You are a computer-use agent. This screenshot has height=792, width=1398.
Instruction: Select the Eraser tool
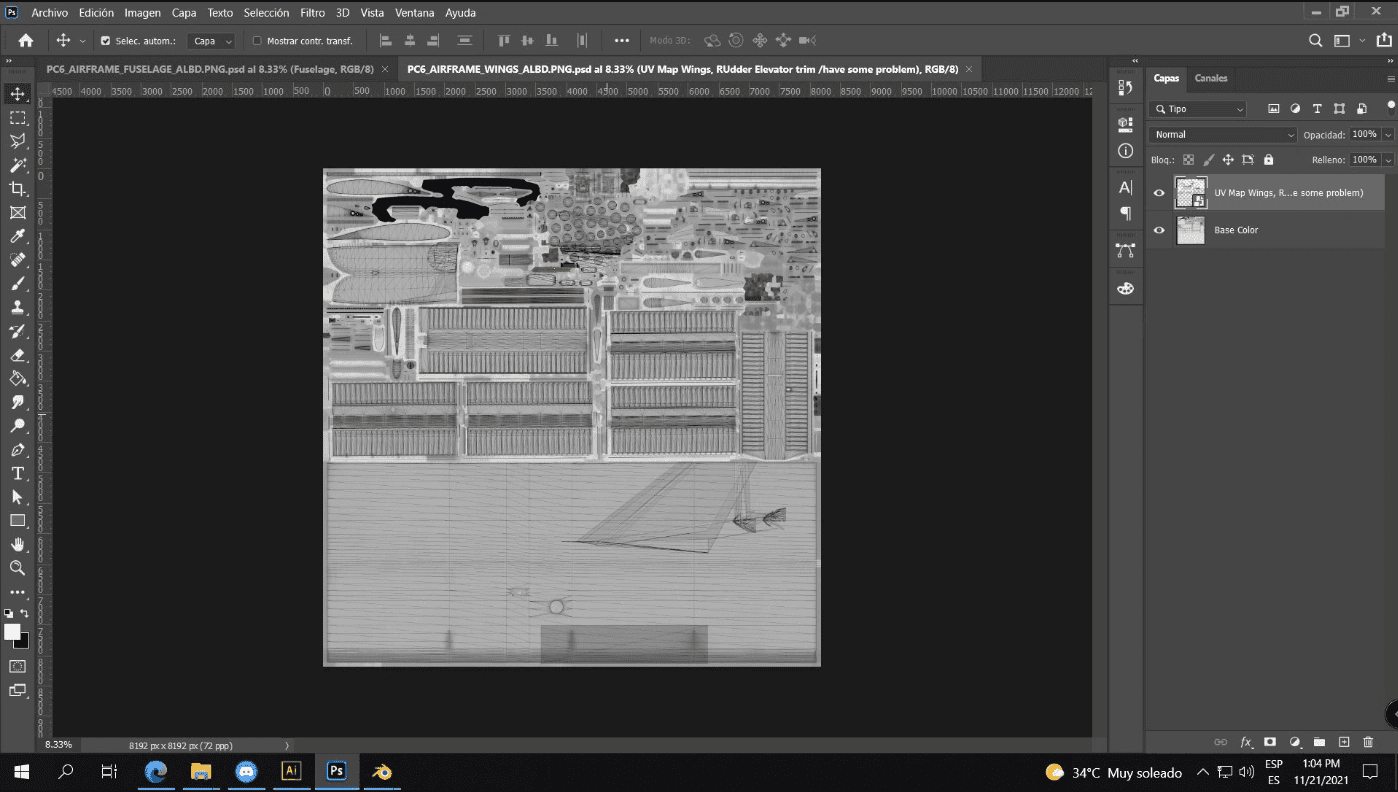coord(17,355)
